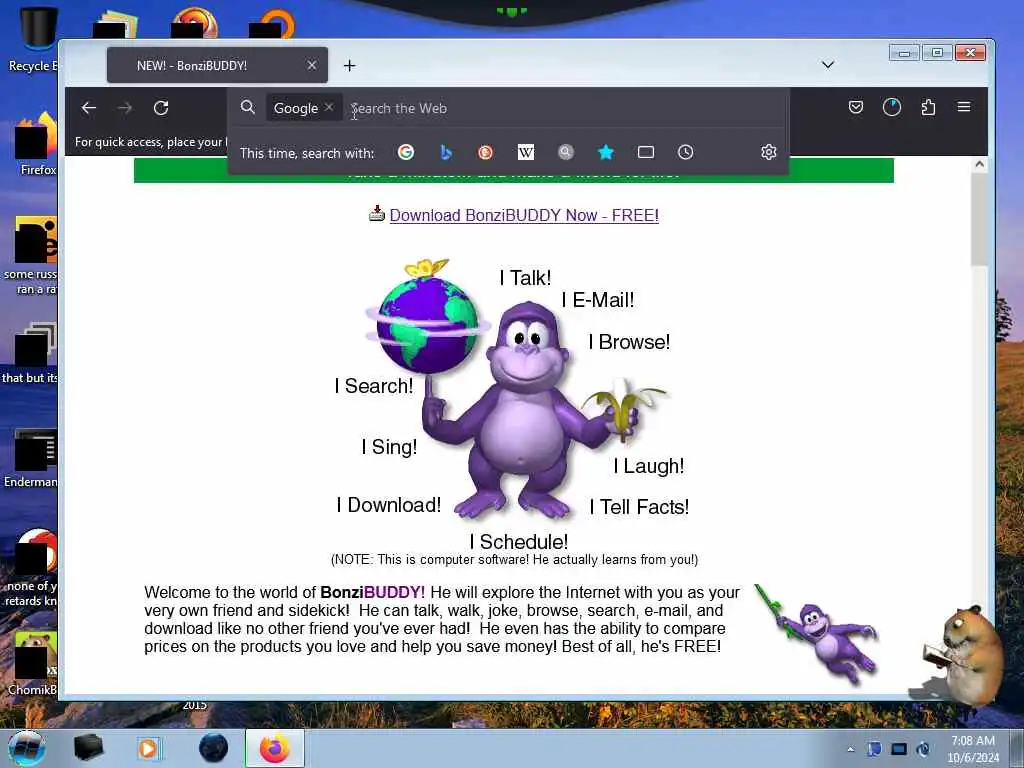1024x768 pixels.
Task: Click the 'I Download!' text
Action: click(389, 505)
